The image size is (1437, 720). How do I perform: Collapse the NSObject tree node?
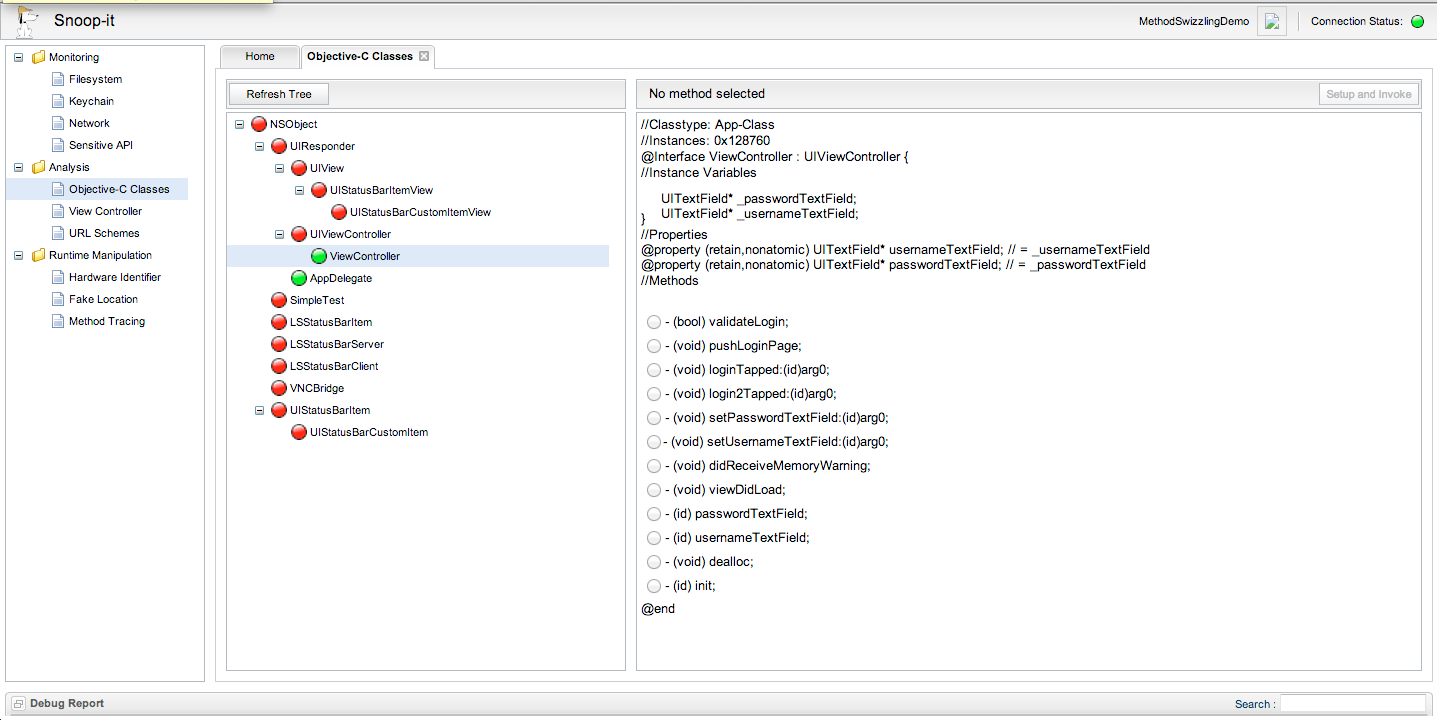click(x=239, y=124)
